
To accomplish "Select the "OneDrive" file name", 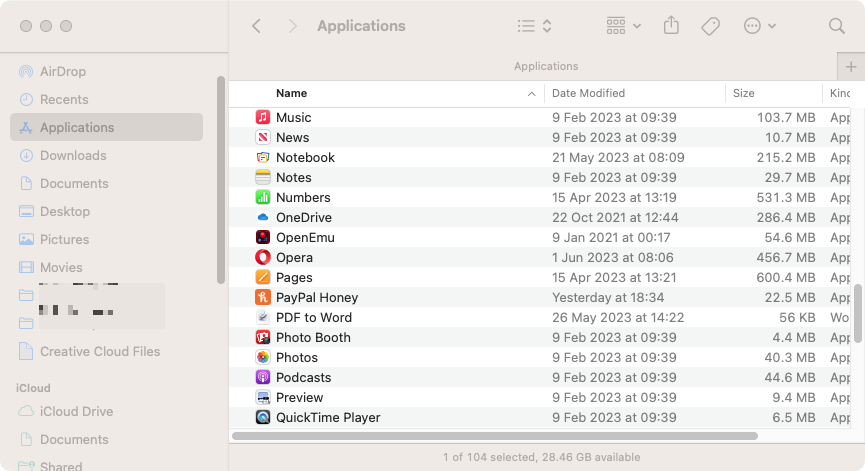I will [x=304, y=217].
